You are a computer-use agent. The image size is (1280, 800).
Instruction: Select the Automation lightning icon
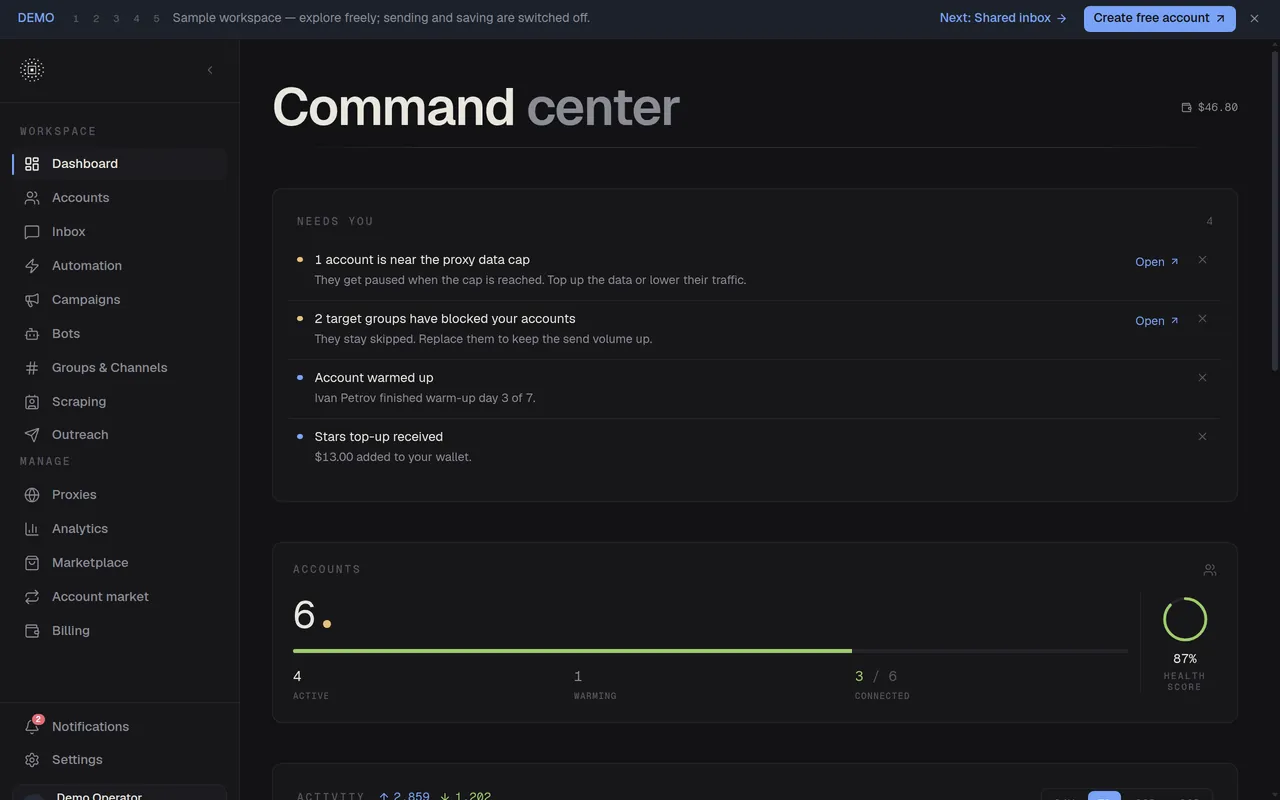32,266
